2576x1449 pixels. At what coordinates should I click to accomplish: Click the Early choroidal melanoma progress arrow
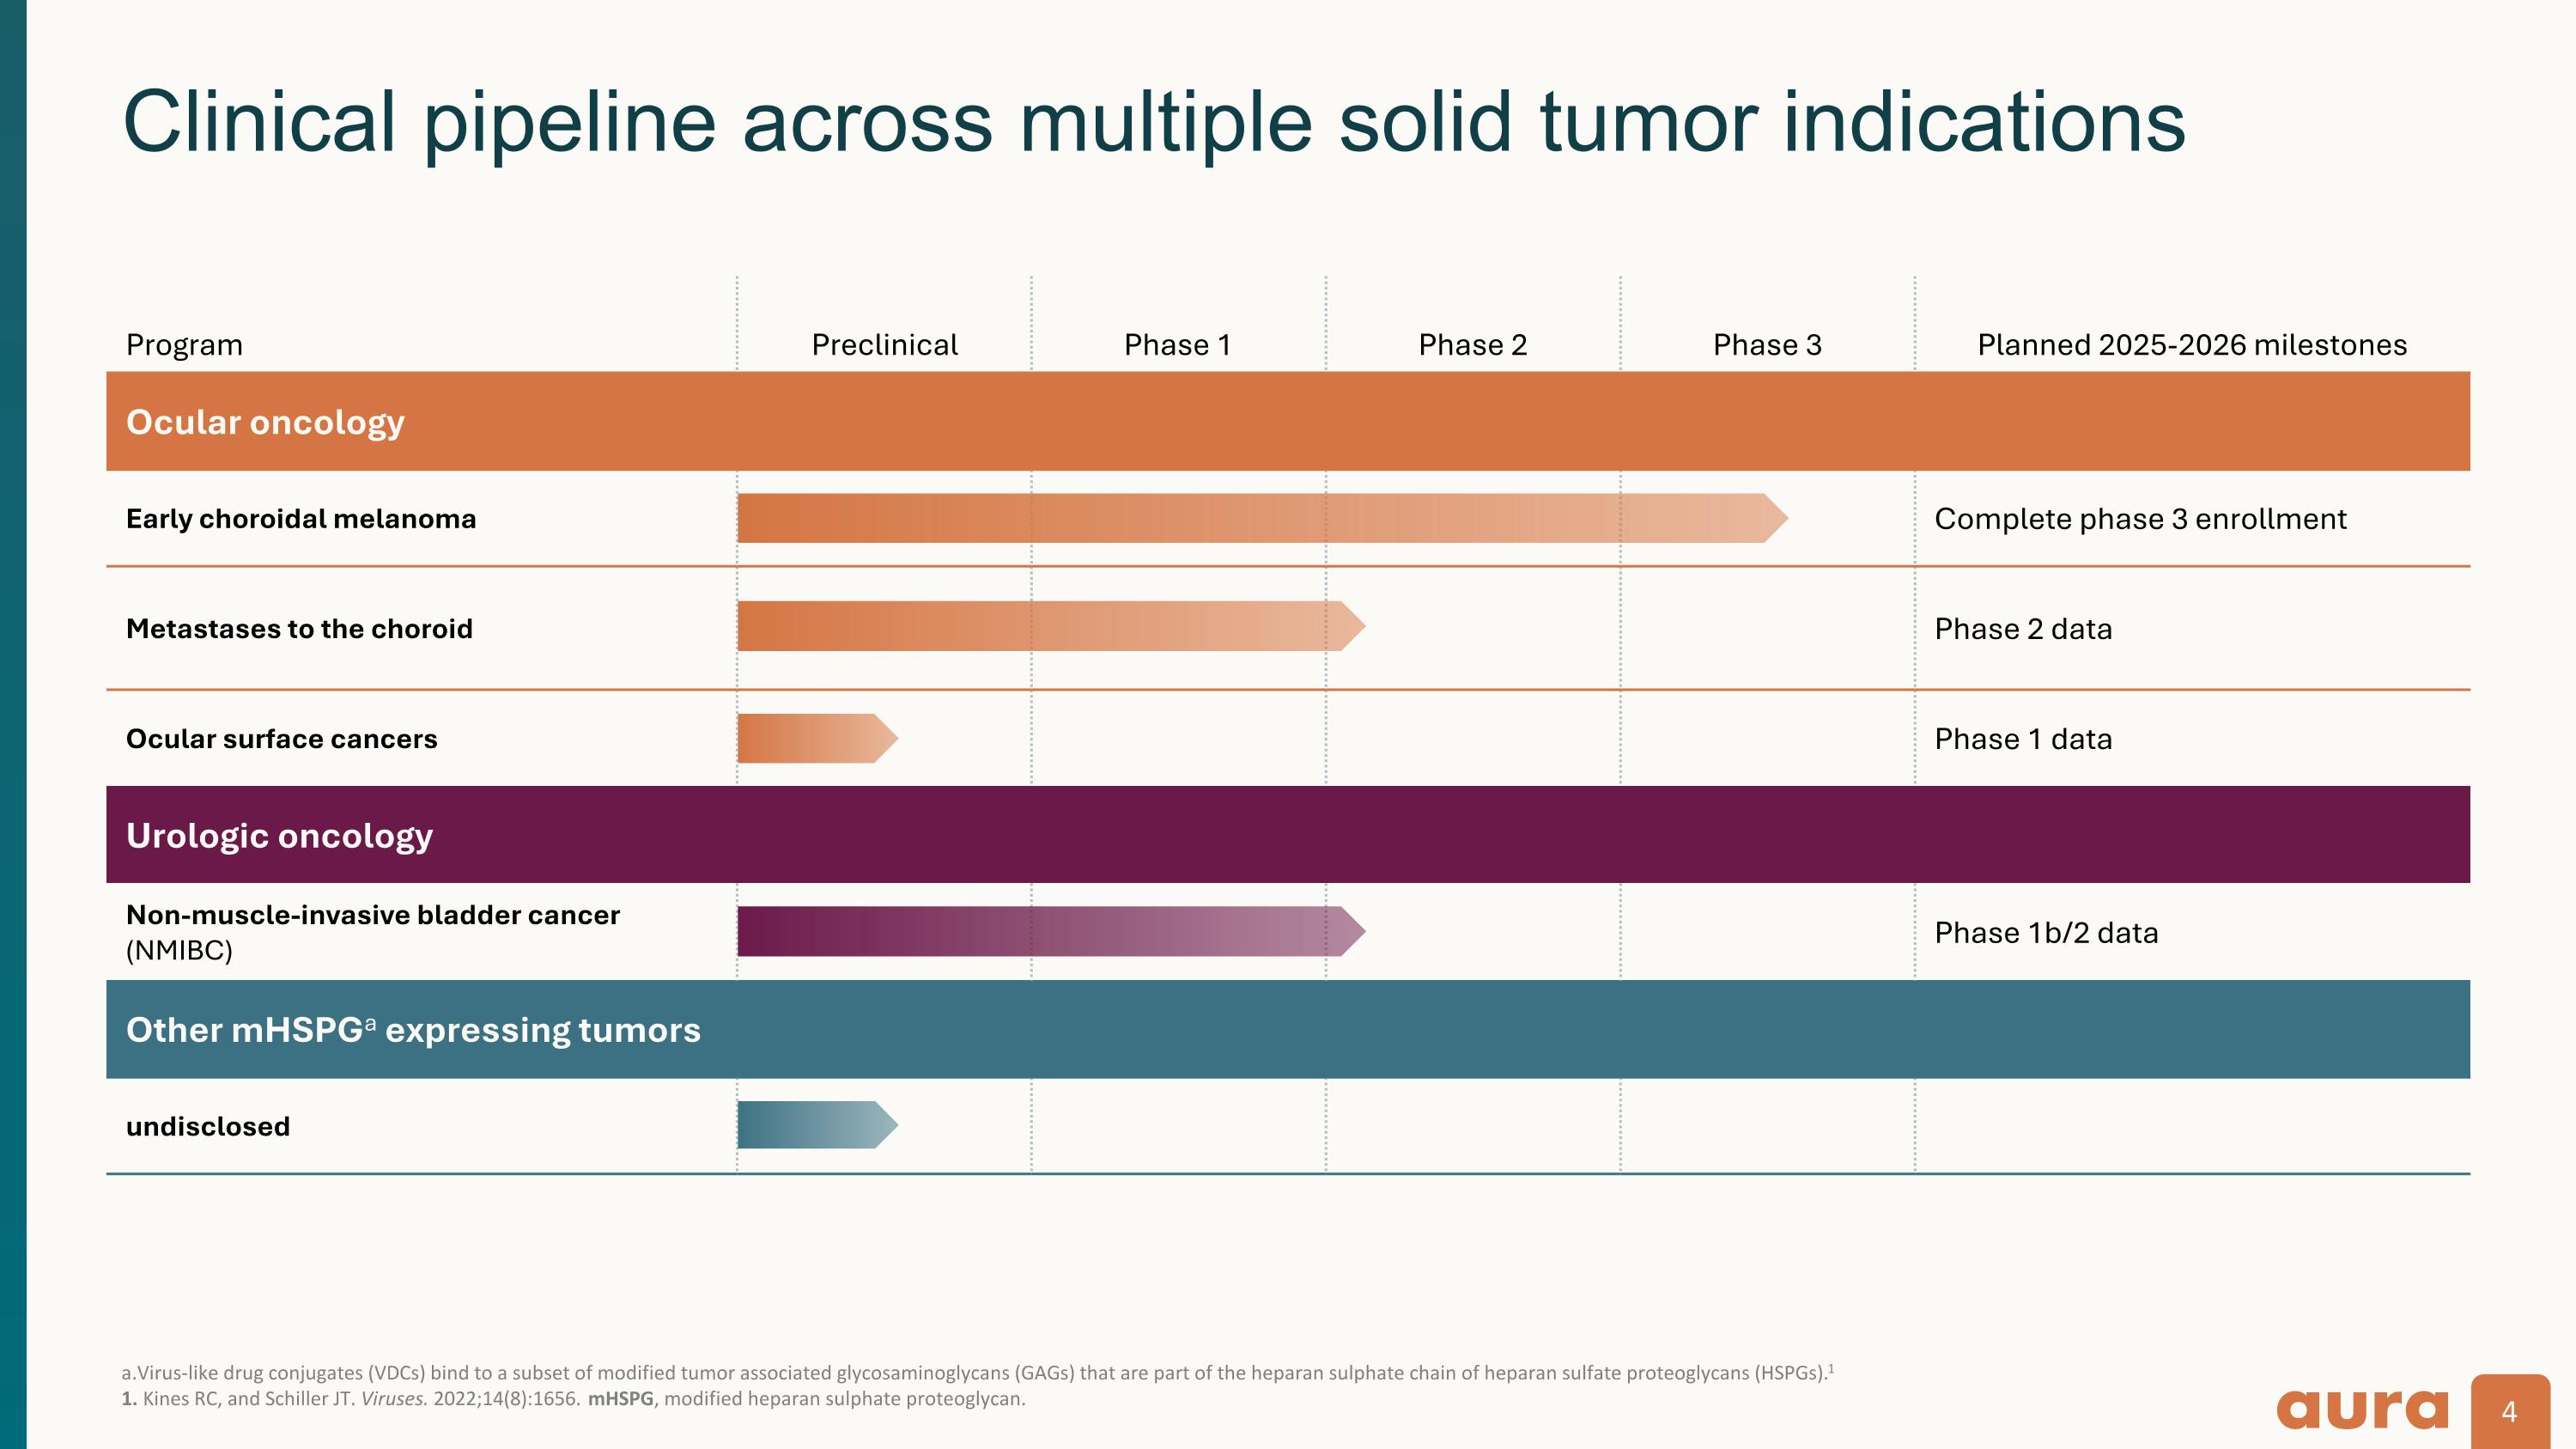pos(1260,518)
